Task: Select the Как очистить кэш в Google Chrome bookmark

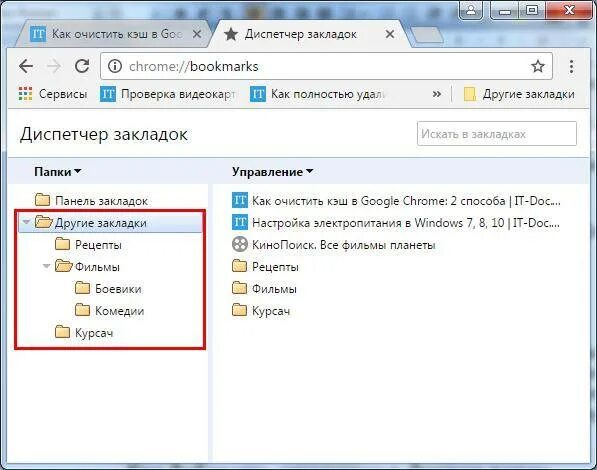Action: pyautogui.click(x=396, y=201)
